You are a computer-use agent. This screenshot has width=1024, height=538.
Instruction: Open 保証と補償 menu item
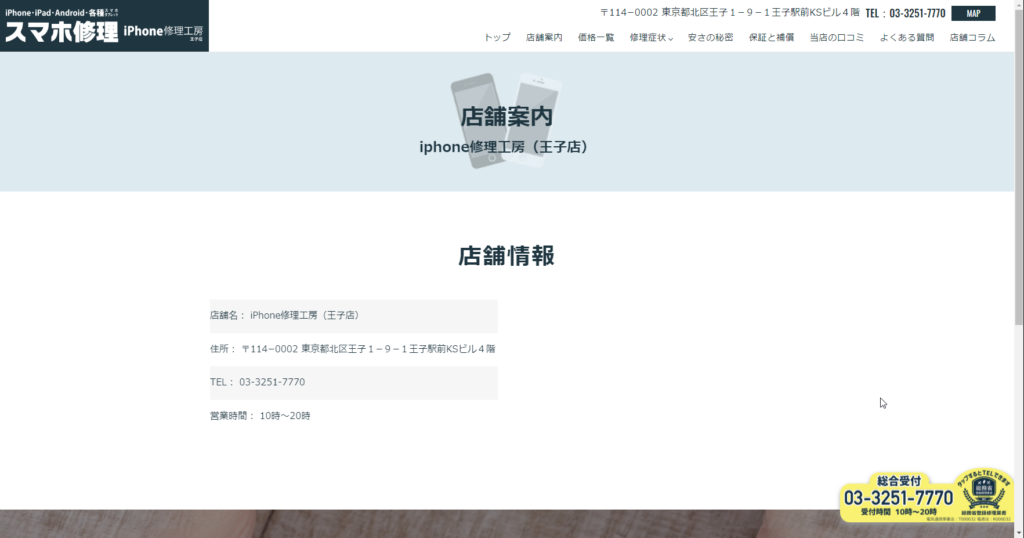(x=771, y=38)
